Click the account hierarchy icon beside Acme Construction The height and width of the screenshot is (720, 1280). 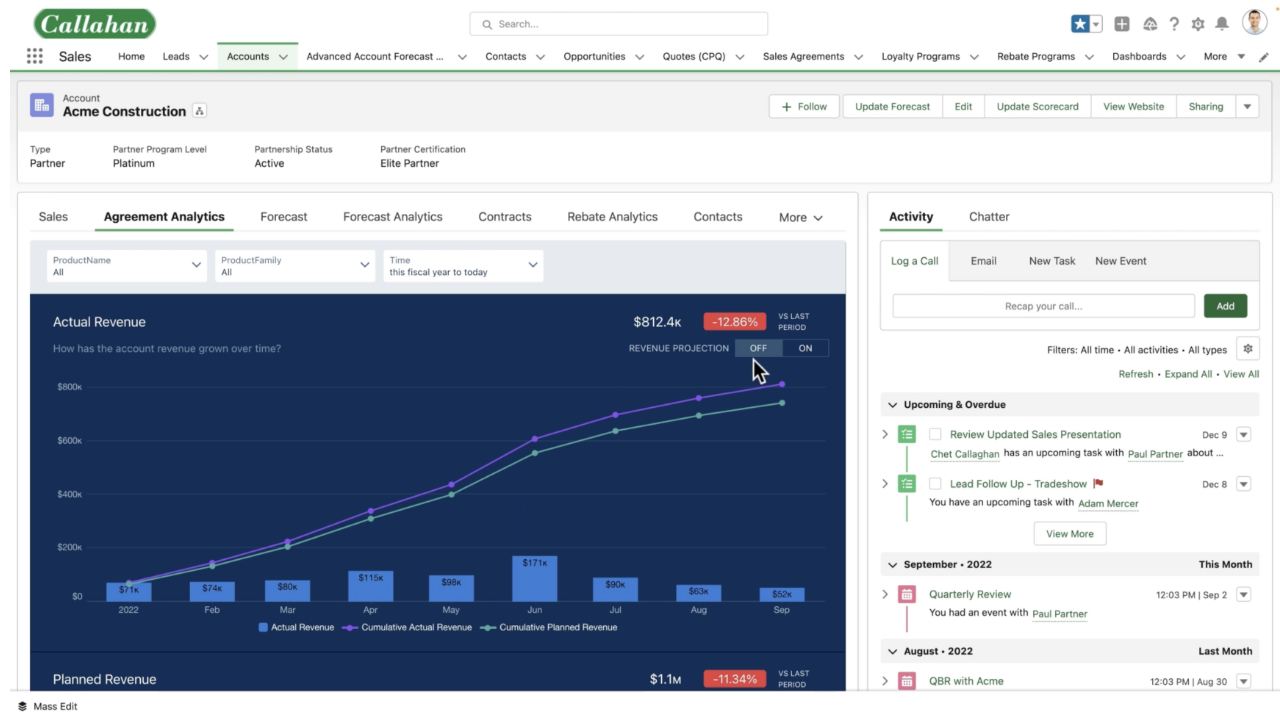[x=199, y=111]
